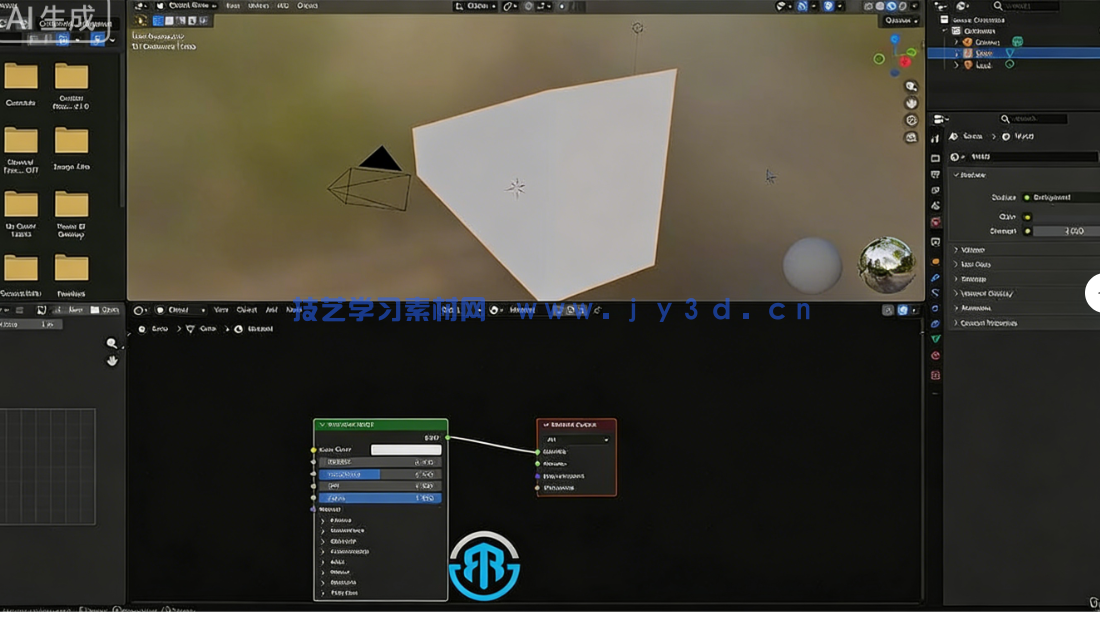Enable rendered viewport shading mode
This screenshot has height=618, width=1100.
(904, 6)
